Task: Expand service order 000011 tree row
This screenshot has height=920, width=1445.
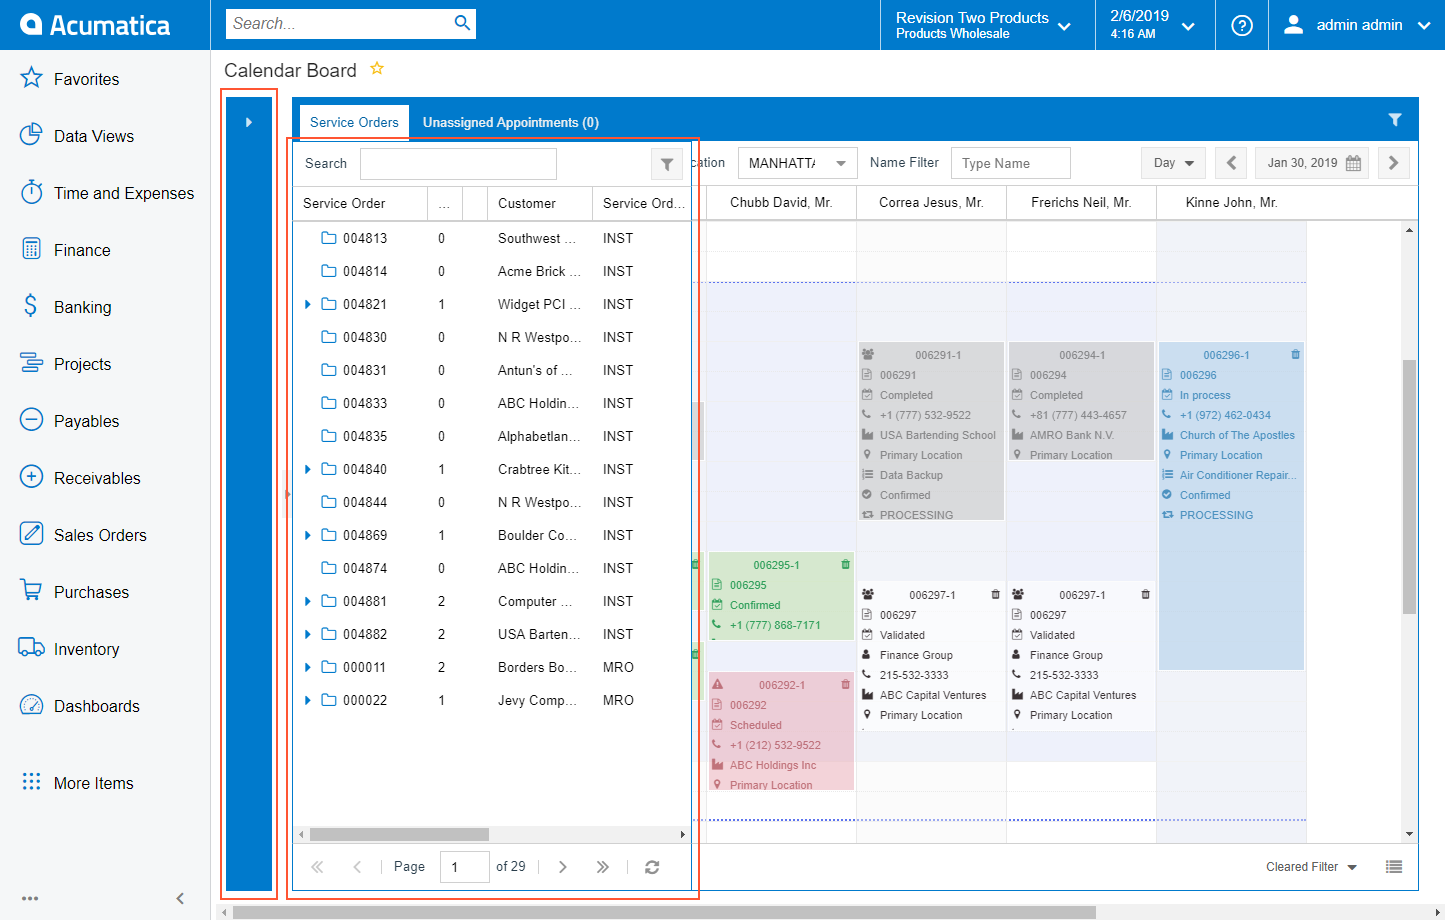Action: click(308, 667)
